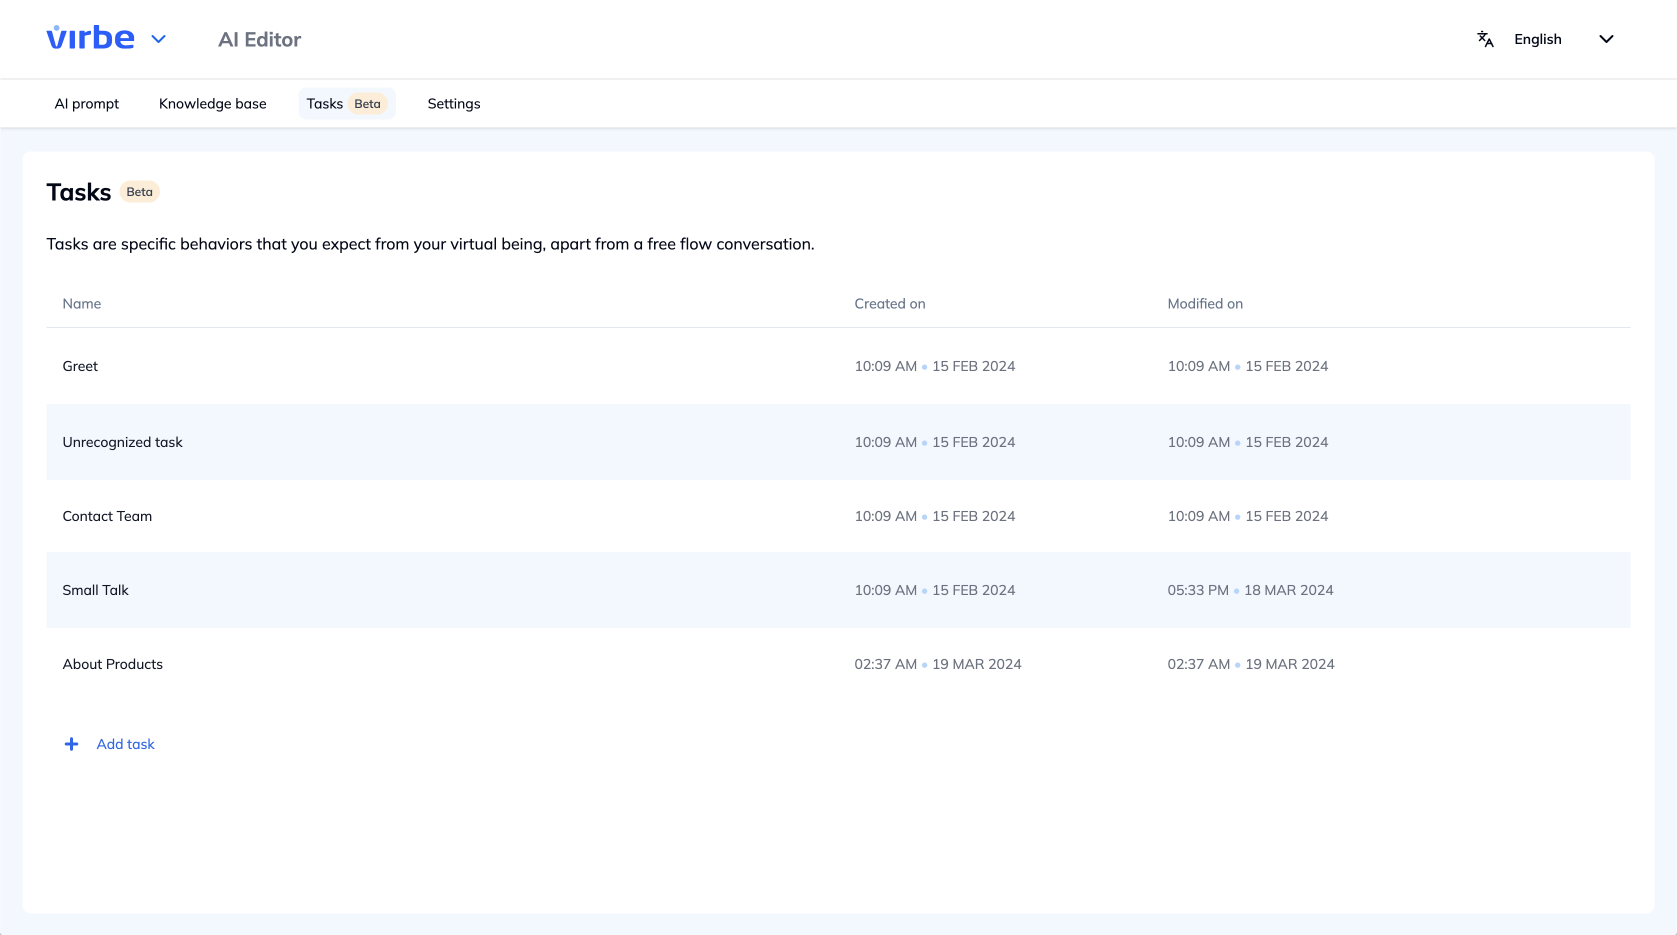Image resolution: width=1677 pixels, height=935 pixels.
Task: Click the plus icon beside Add task
Action: coord(71,744)
